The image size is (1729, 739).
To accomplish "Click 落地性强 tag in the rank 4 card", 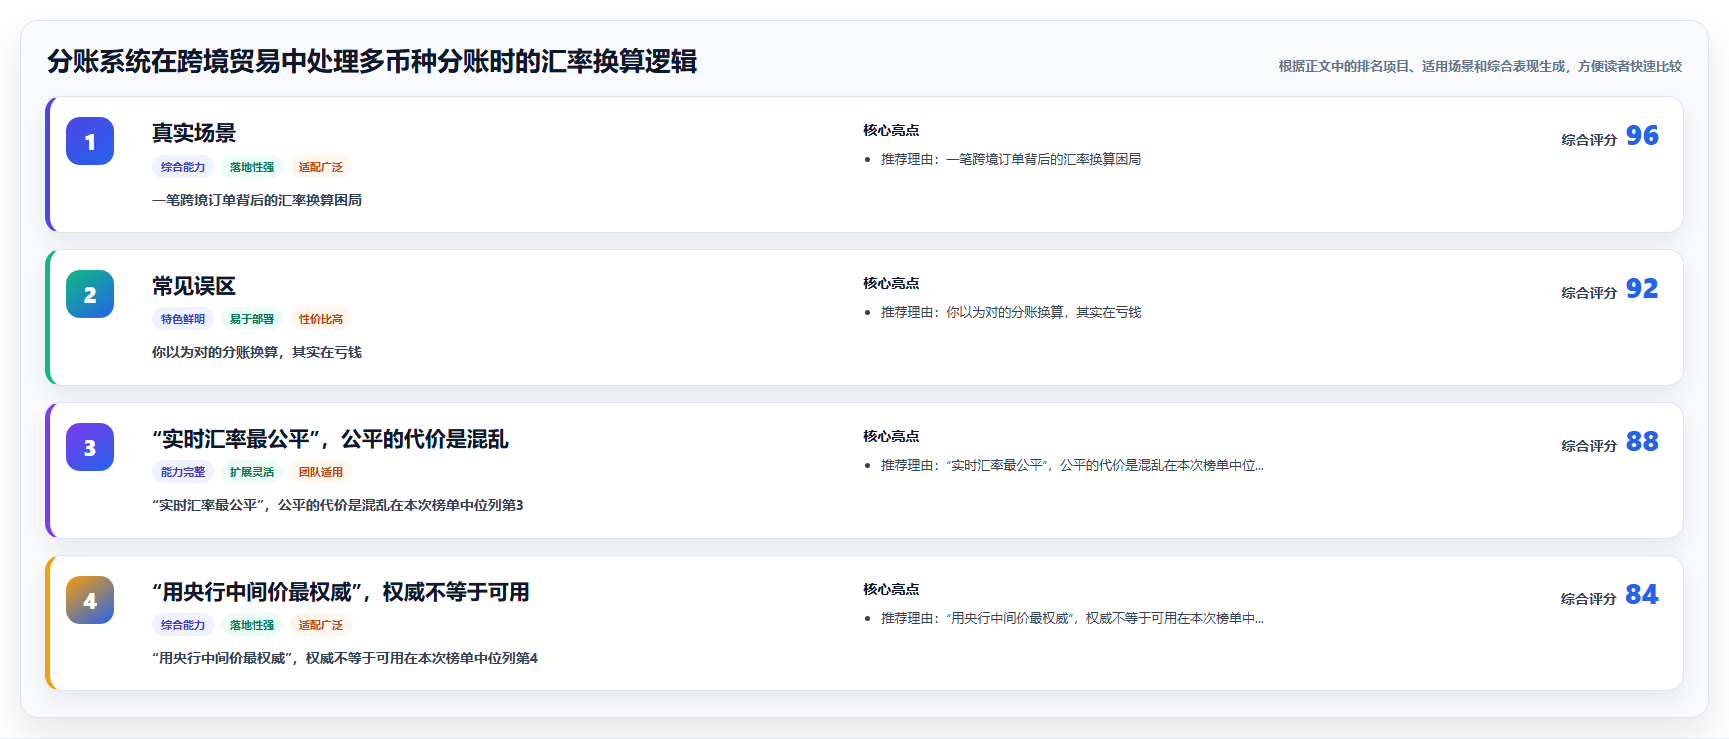I will tap(252, 625).
